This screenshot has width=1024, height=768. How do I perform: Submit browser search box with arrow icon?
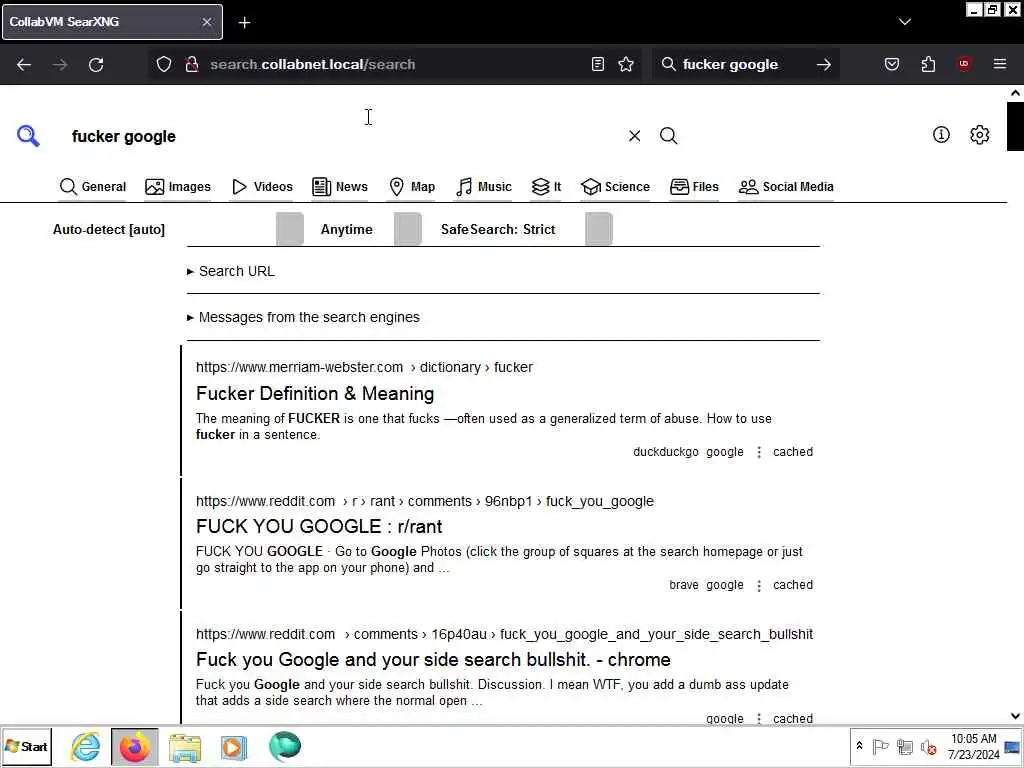pyautogui.click(x=824, y=64)
